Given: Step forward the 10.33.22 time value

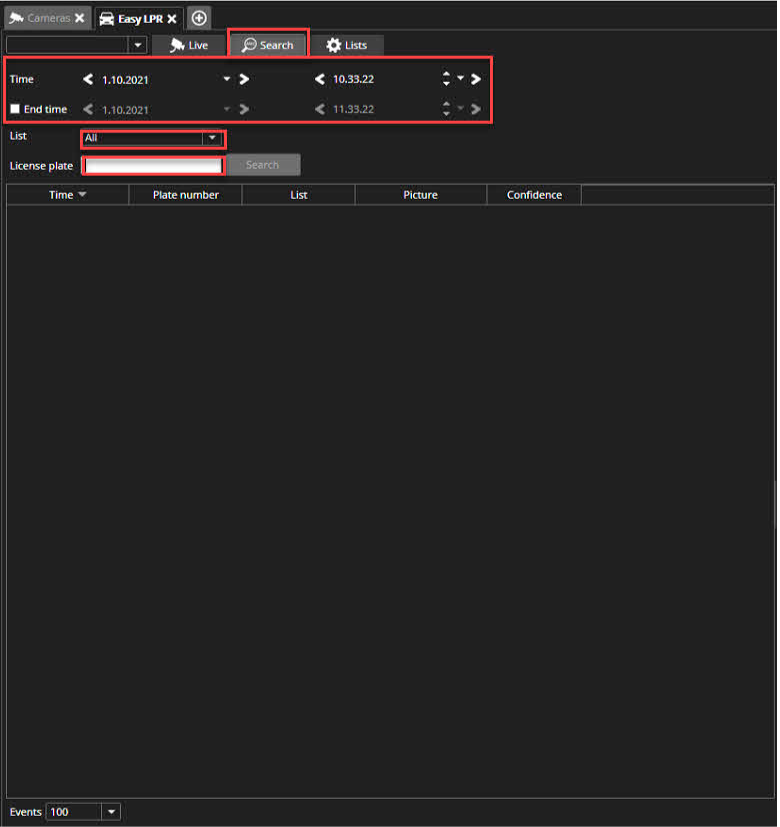Looking at the screenshot, I should [x=476, y=79].
